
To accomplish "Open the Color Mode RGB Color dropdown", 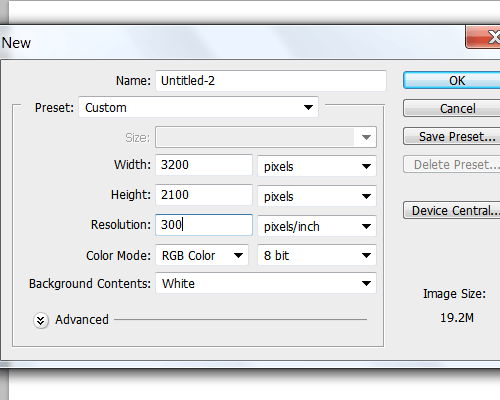I will point(202,255).
